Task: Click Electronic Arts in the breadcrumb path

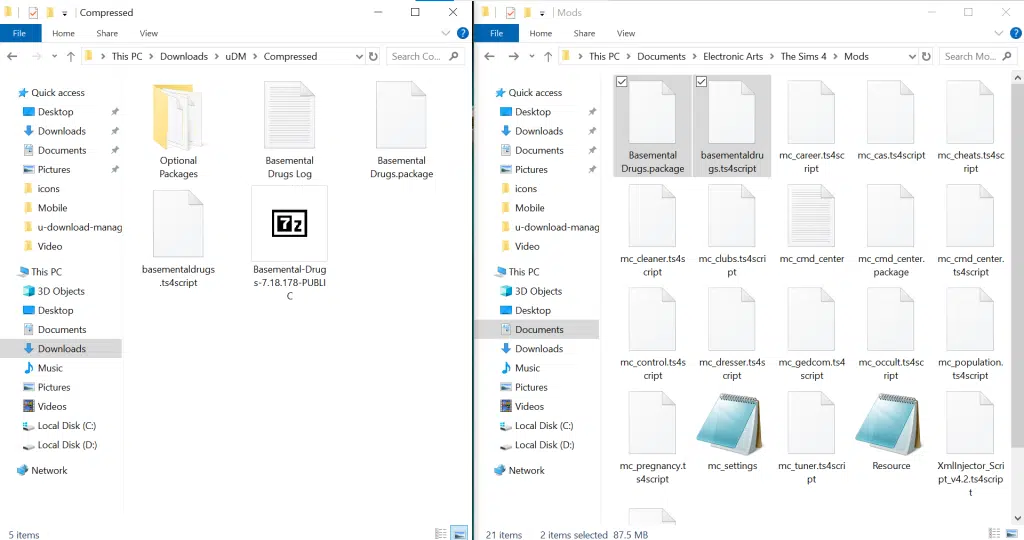Action: click(x=732, y=57)
